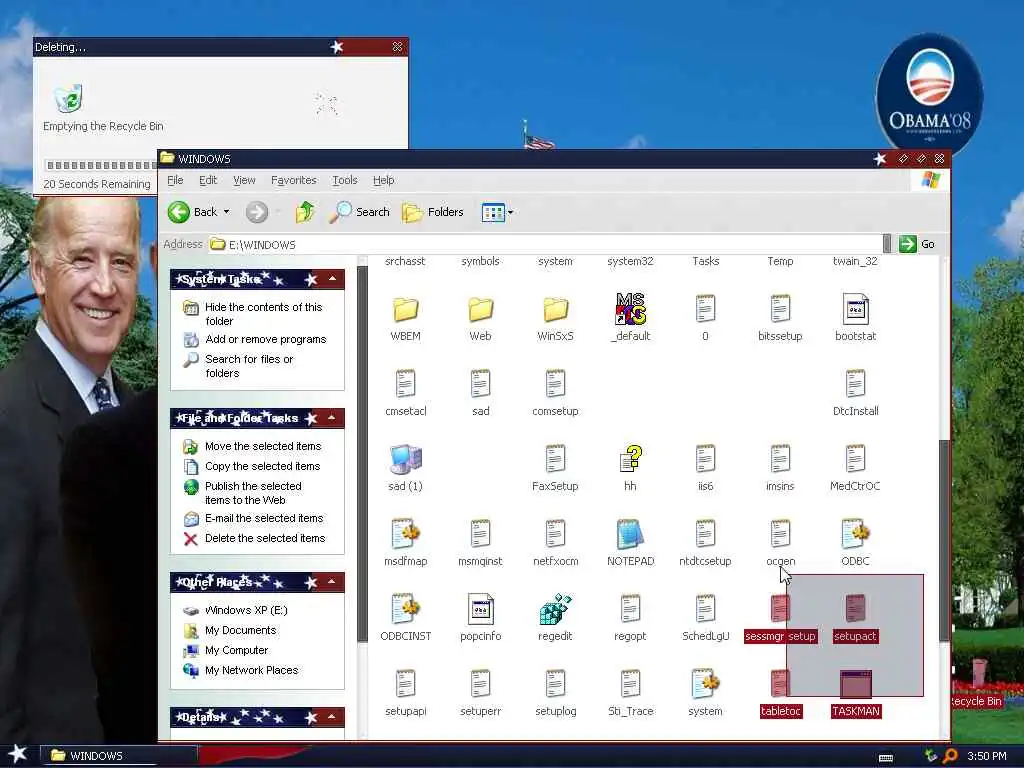
Task: Open the Views dropdown menu
Action: point(497,212)
